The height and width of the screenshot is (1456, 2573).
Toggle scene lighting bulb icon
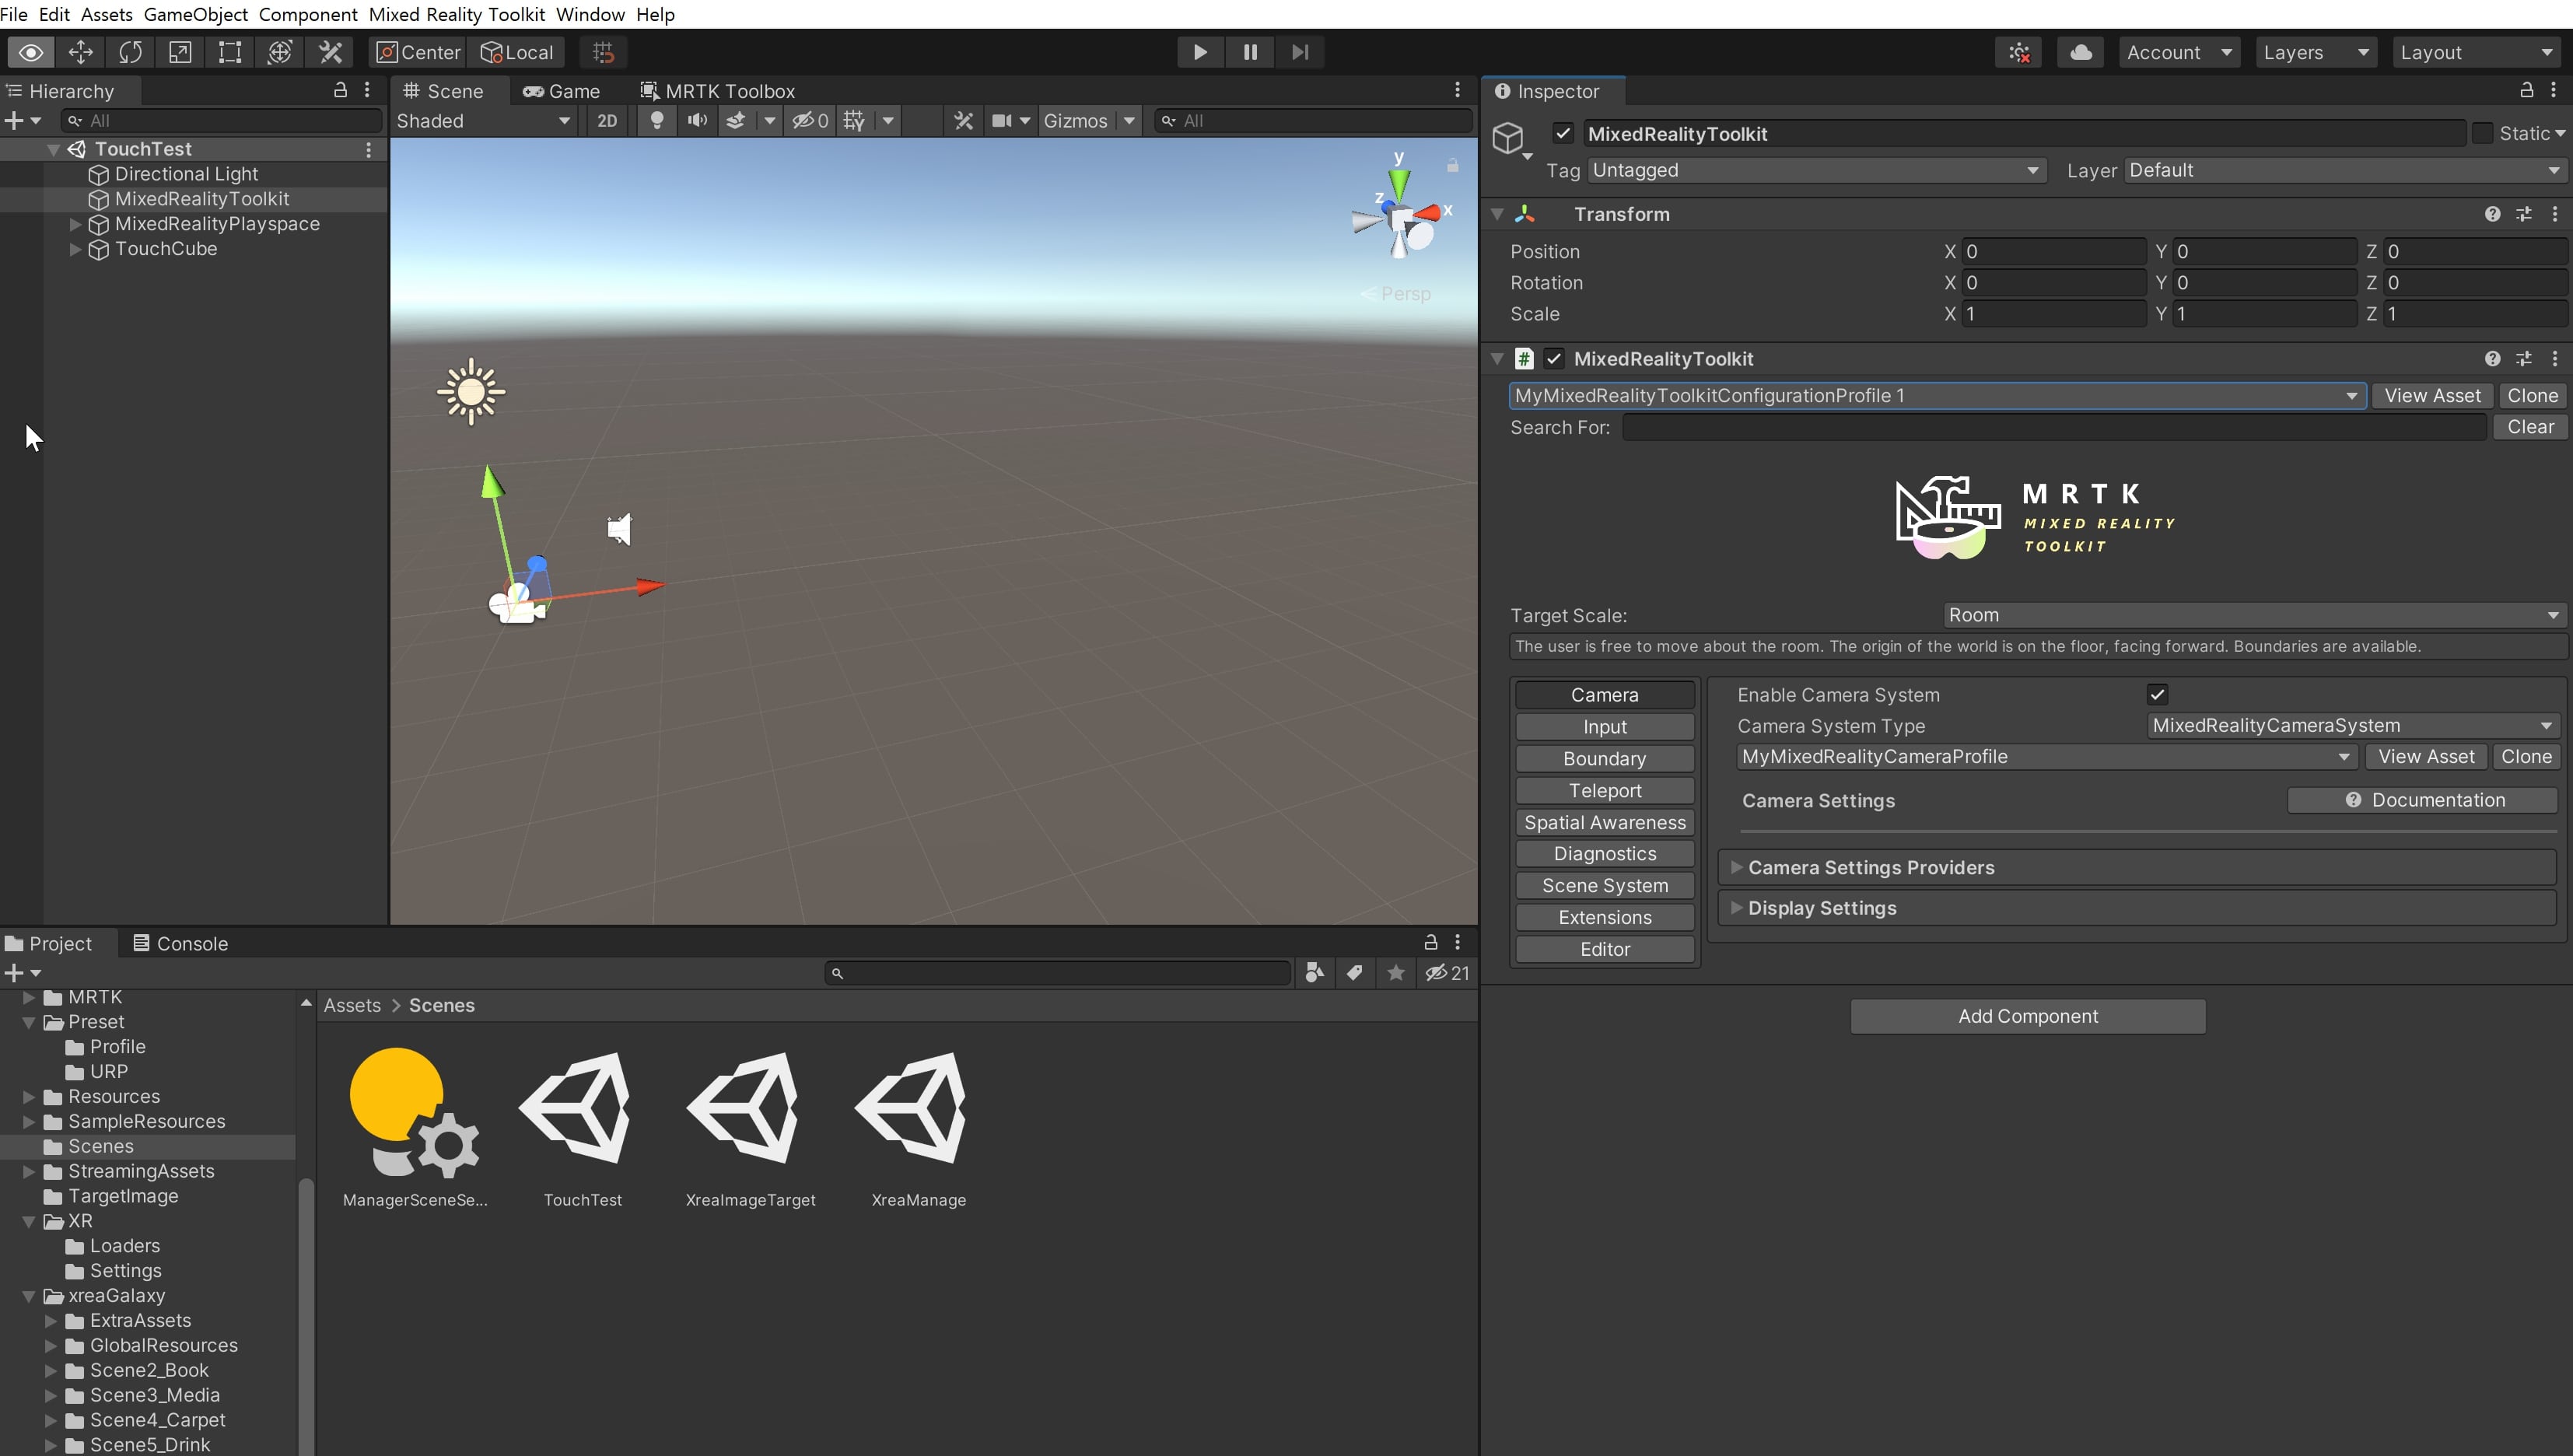[657, 120]
